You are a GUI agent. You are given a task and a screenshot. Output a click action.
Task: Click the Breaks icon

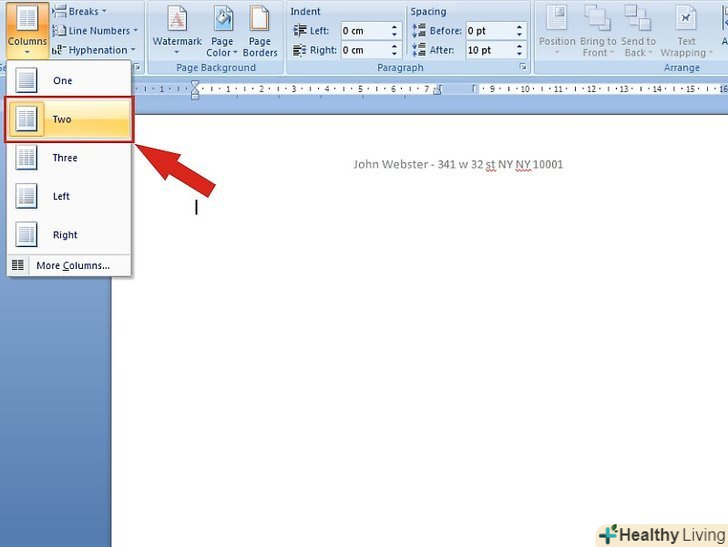(59, 11)
